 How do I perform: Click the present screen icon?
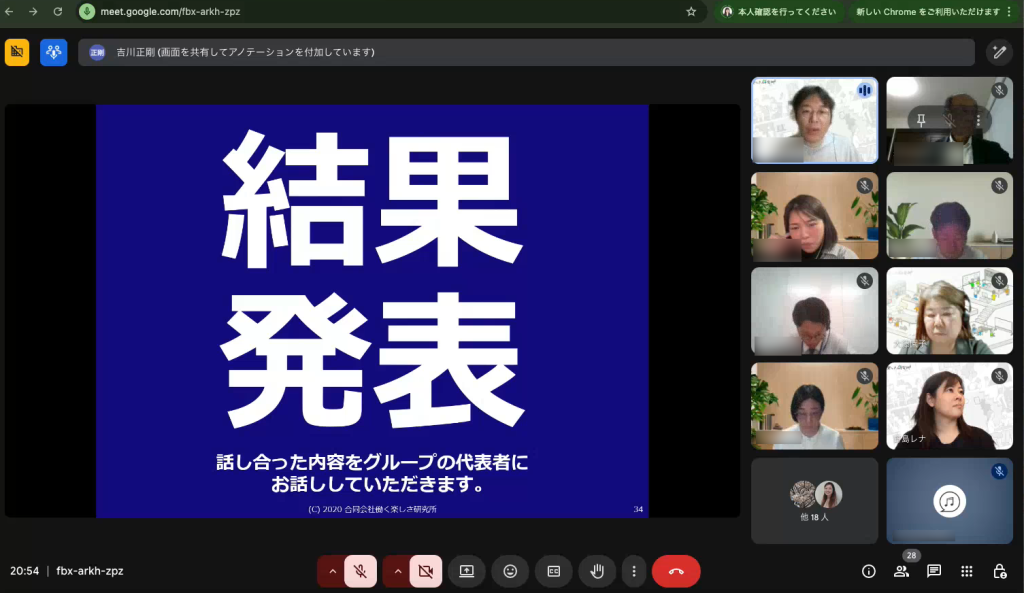[x=466, y=571]
